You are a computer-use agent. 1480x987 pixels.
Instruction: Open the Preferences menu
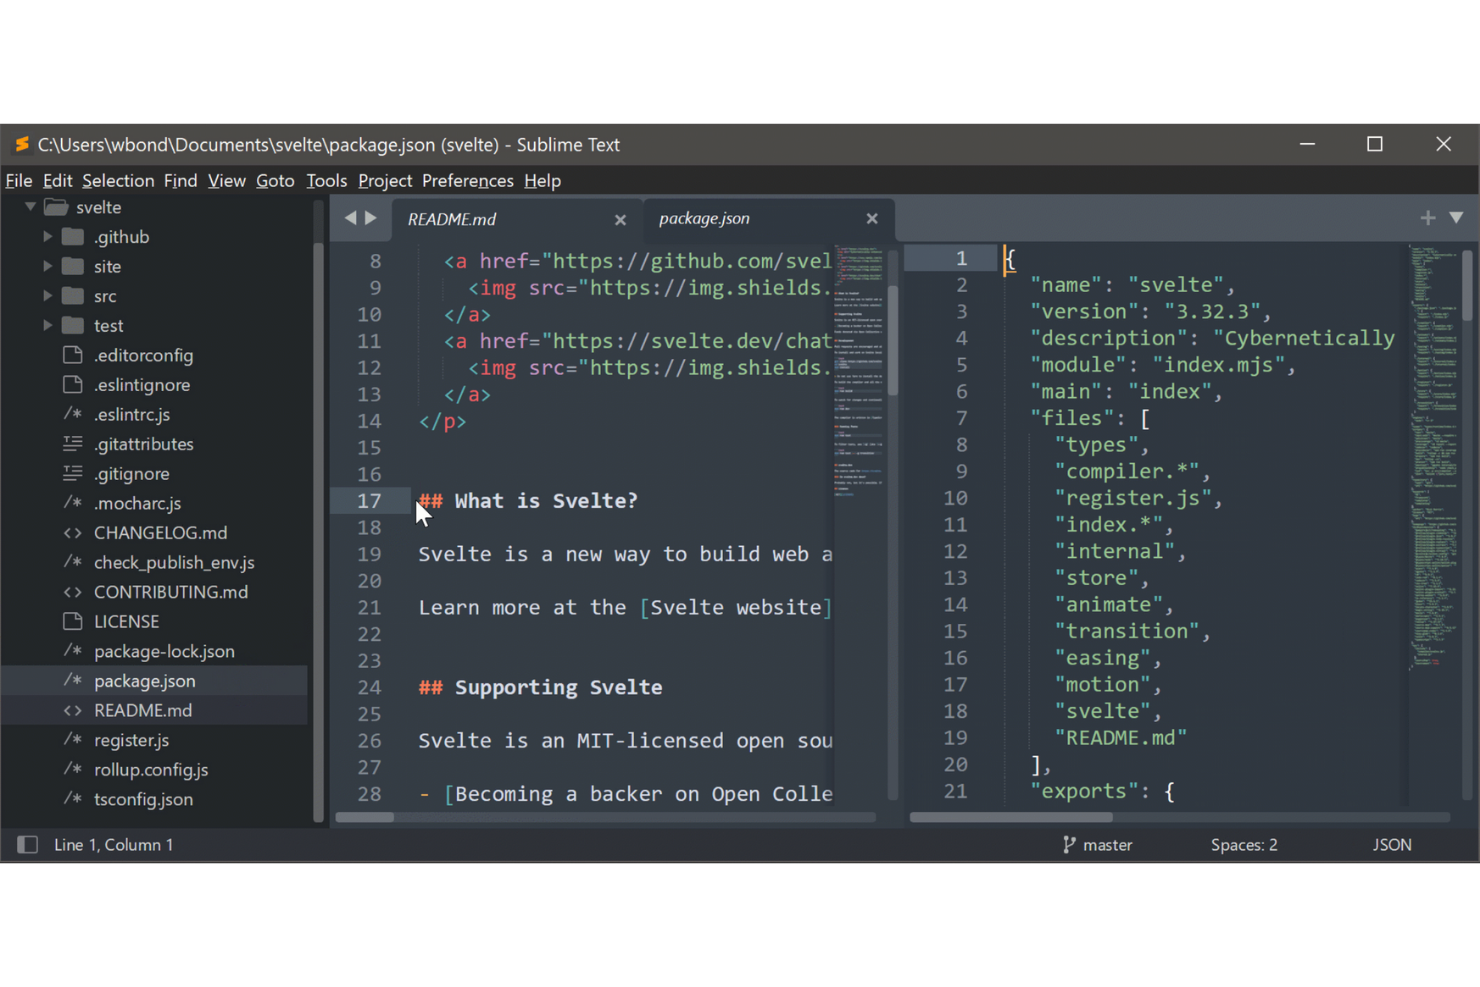click(467, 180)
